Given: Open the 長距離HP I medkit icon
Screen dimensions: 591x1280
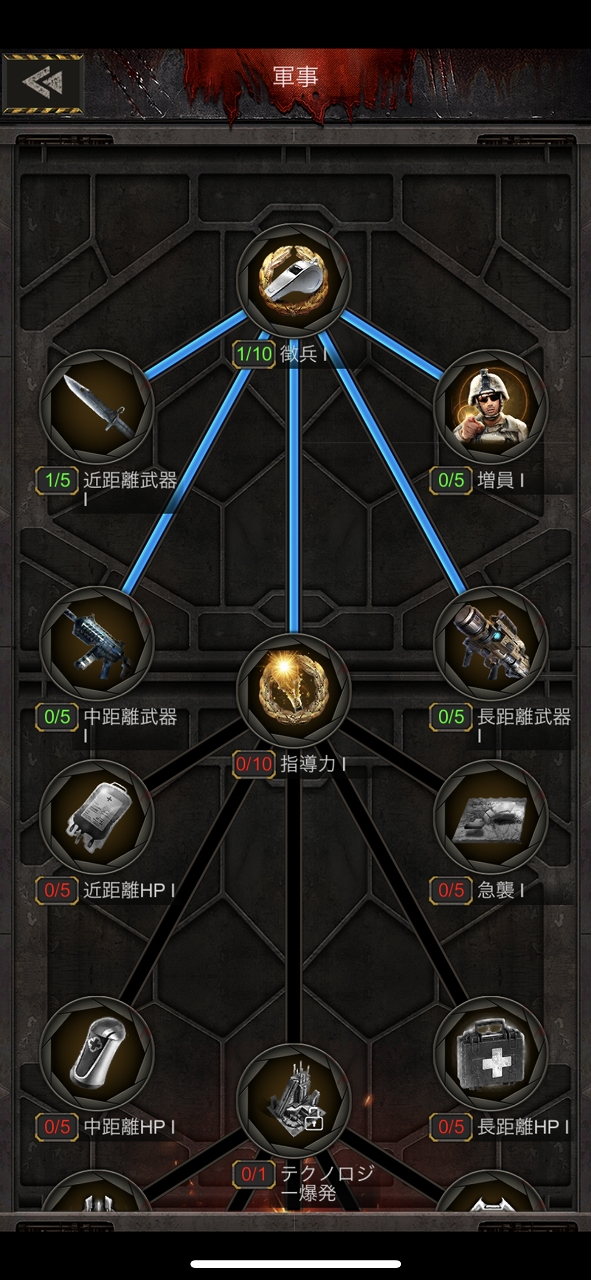Looking at the screenshot, I should point(490,1054).
